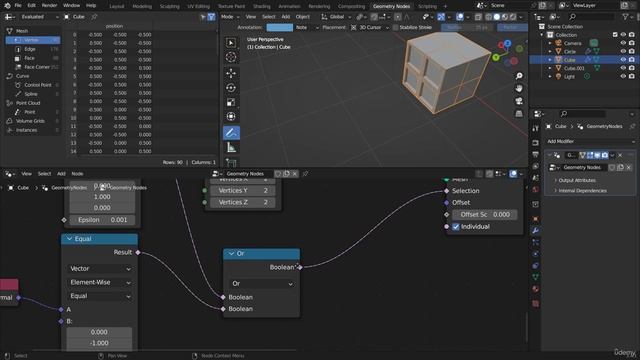The image size is (640, 360).
Task: Select the box select tool arrow icon
Action: (231, 43)
